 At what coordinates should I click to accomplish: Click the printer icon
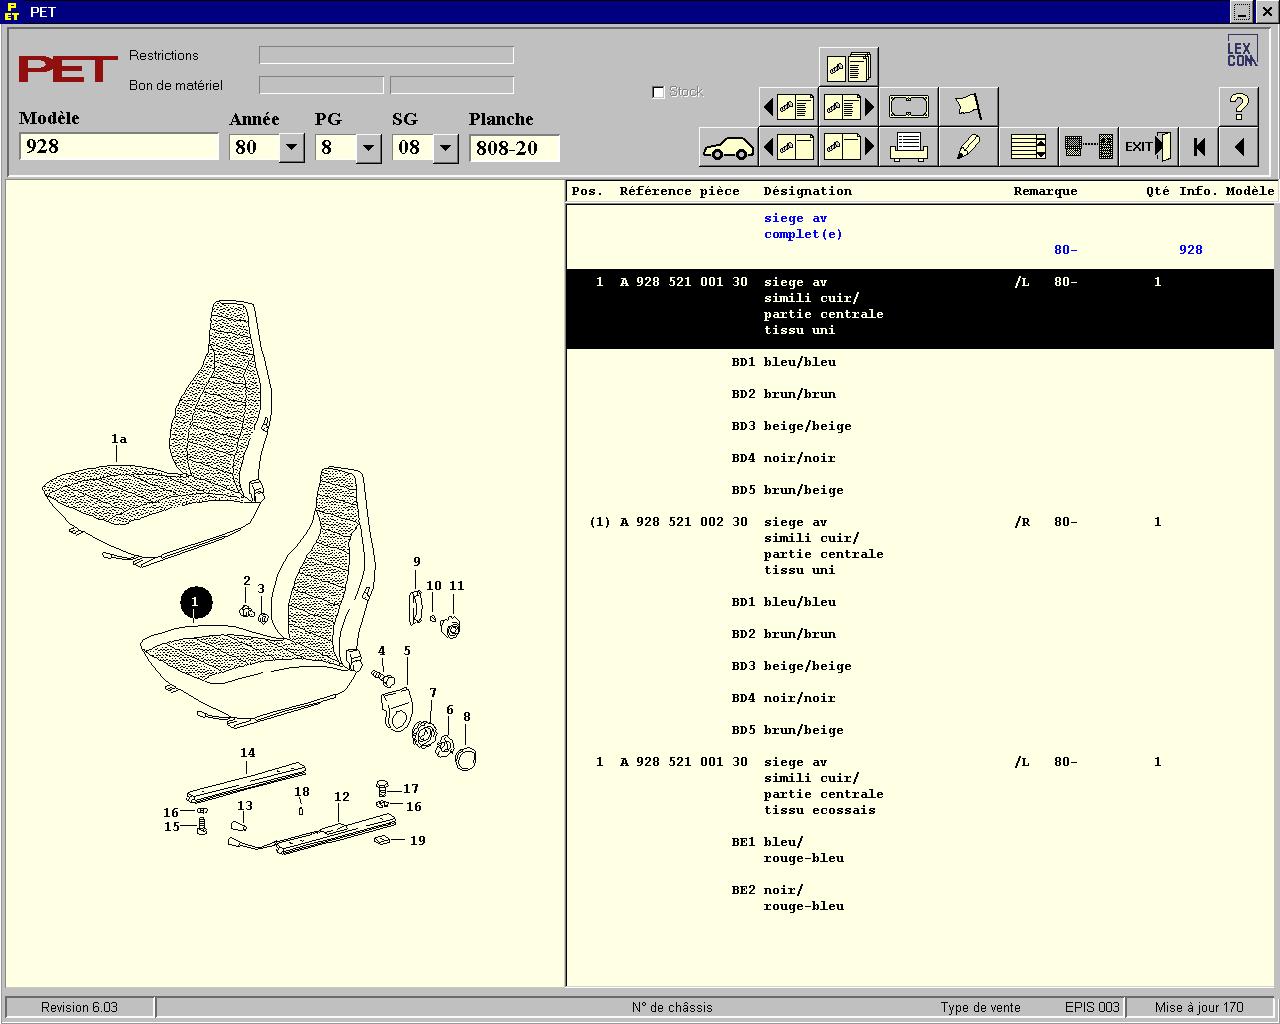(908, 147)
